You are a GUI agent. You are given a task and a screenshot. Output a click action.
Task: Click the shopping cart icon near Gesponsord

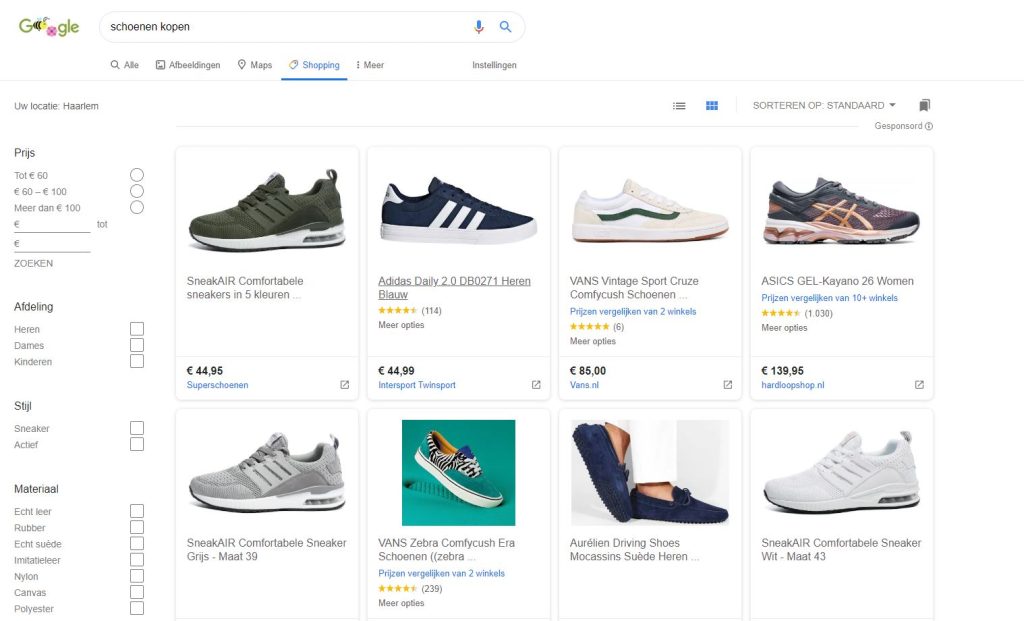point(923,104)
